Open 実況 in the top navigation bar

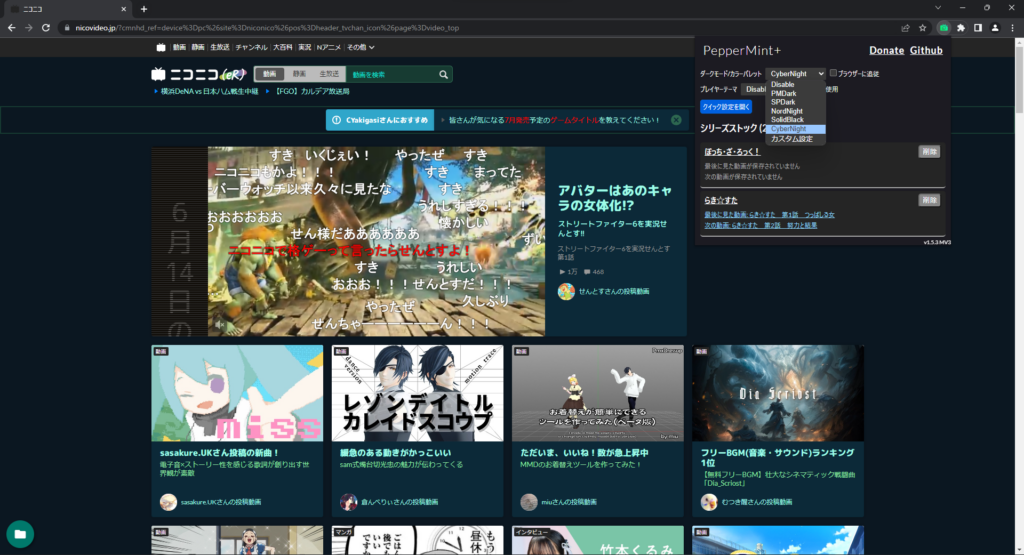tap(304, 47)
